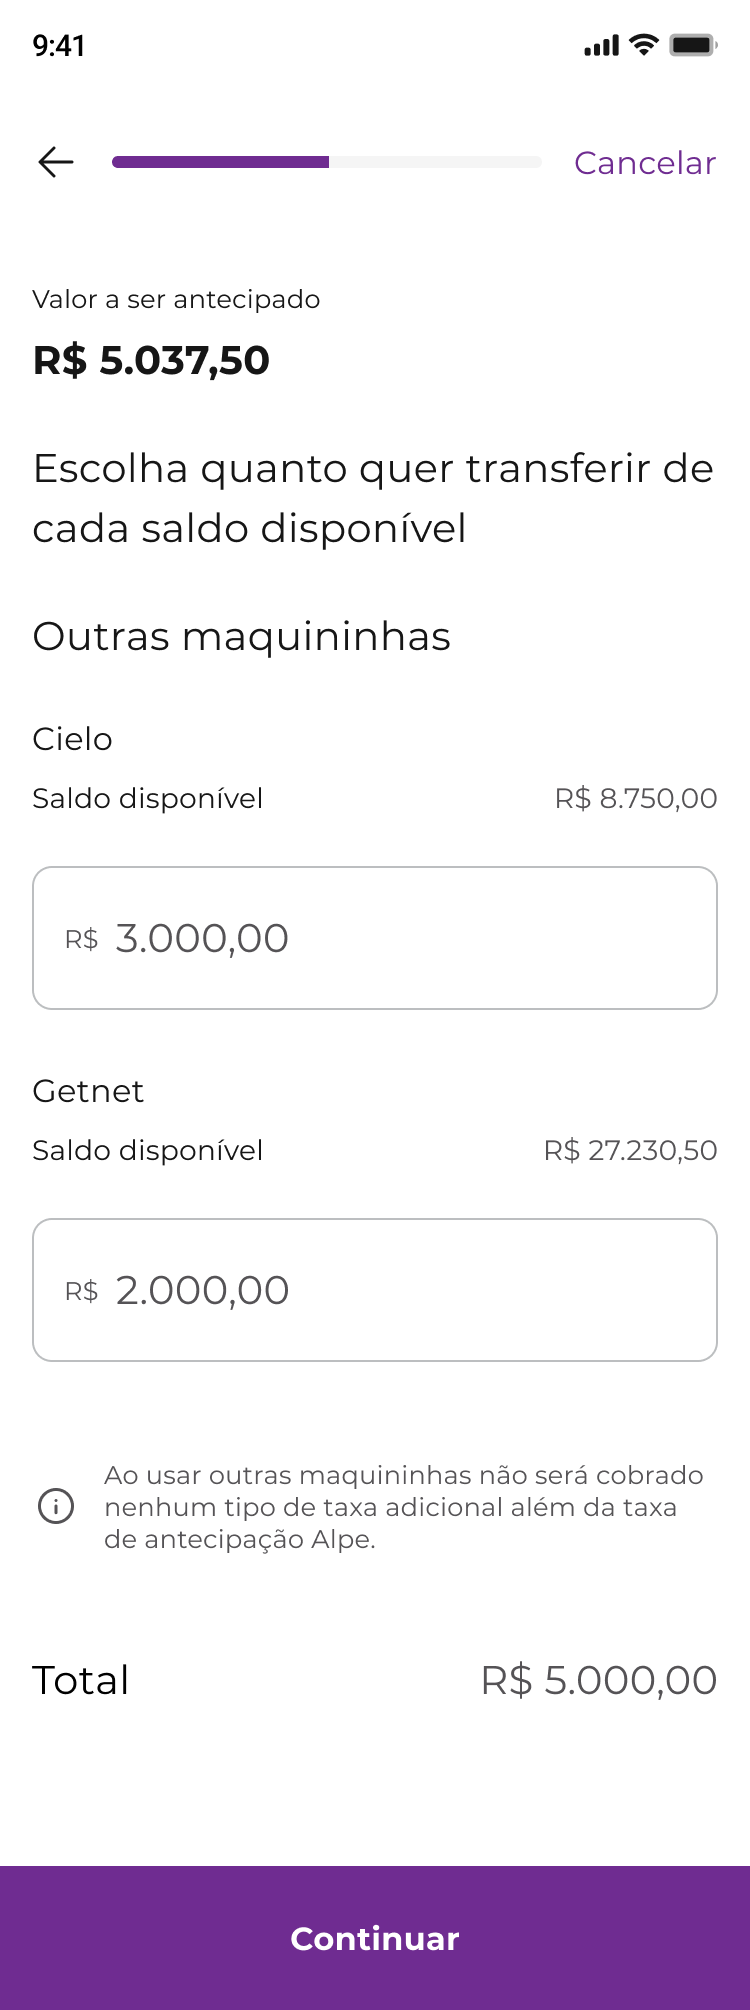Tap the Cielo available balance R$ 8.750,00
The width and height of the screenshot is (750, 2010).
[x=636, y=798]
